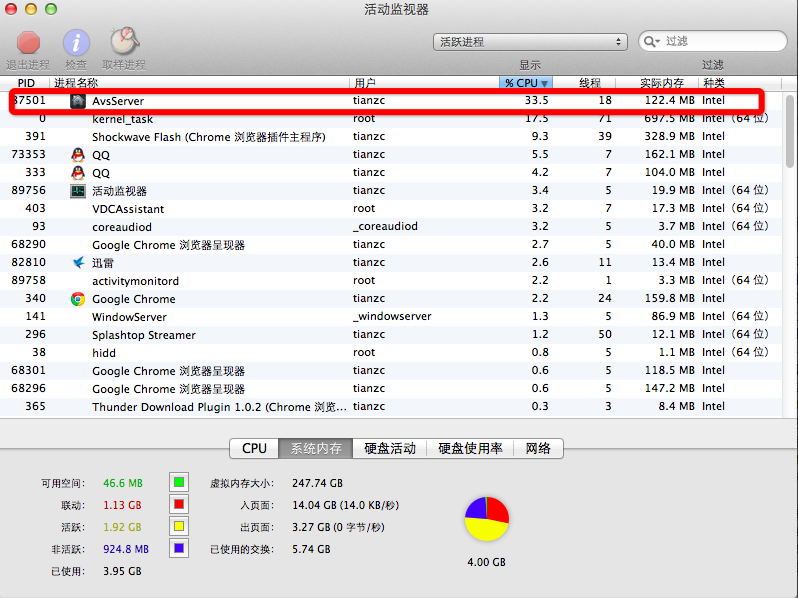
Task: Select the WindowServer process row
Action: (x=391, y=317)
